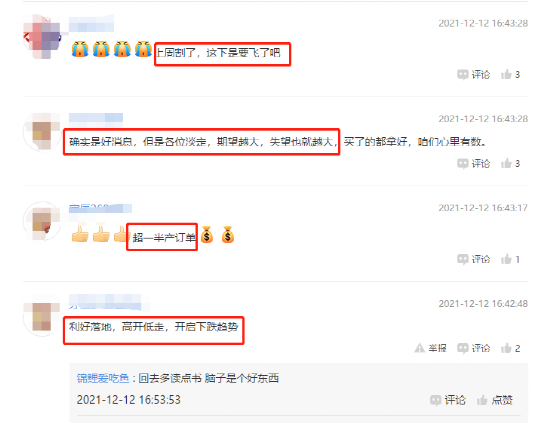Click 点赞 thumbs-up icon on nested reply
The height and width of the screenshot is (424, 553).
click(482, 400)
